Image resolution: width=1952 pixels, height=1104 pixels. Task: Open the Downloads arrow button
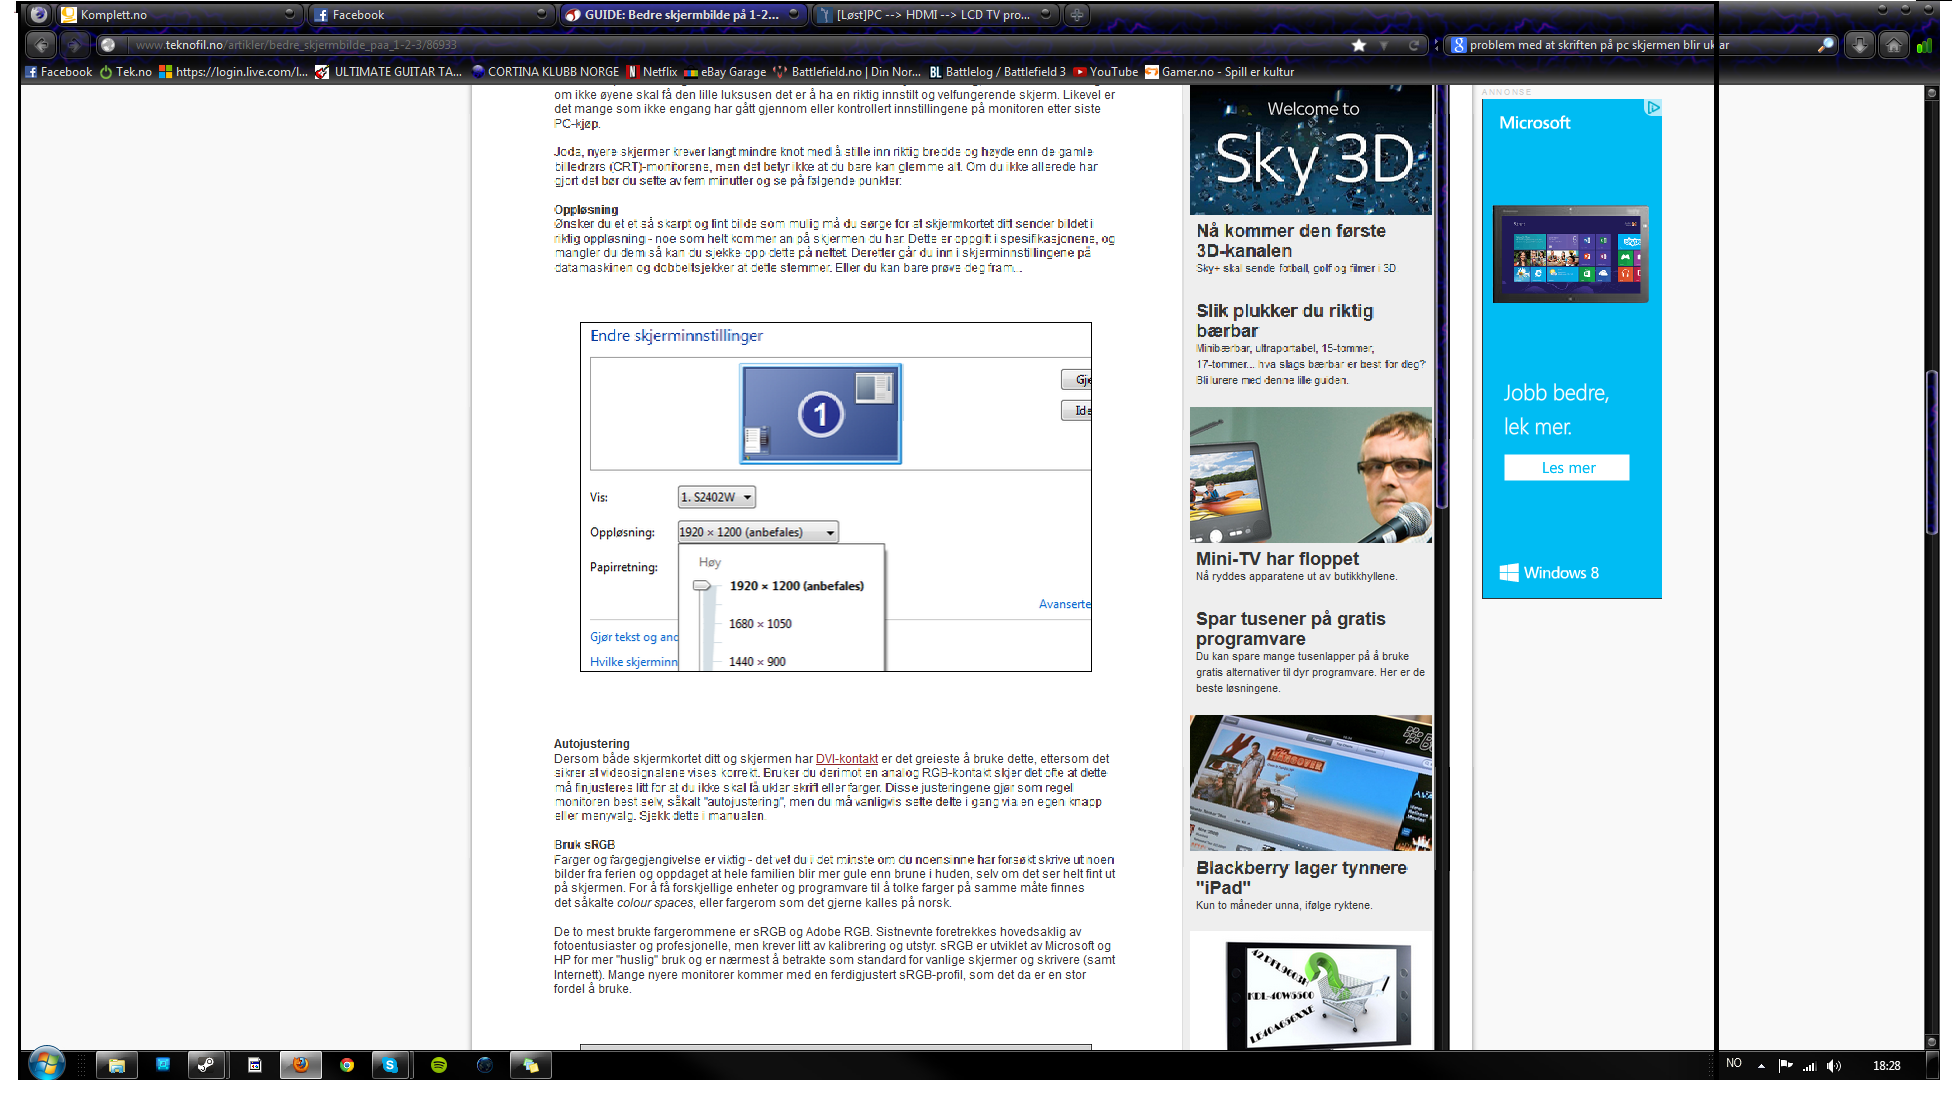(x=1859, y=45)
